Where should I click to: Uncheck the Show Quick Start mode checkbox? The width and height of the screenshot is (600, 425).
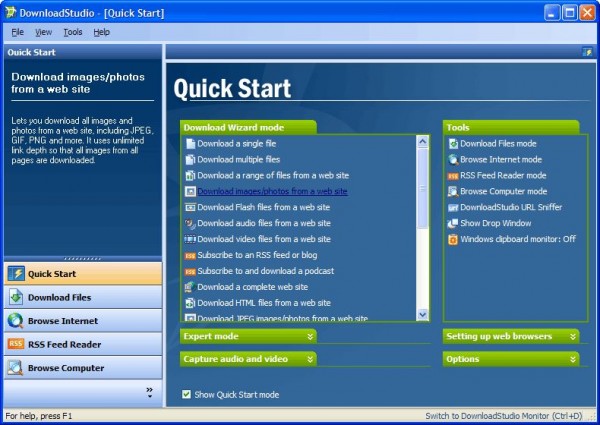click(186, 394)
